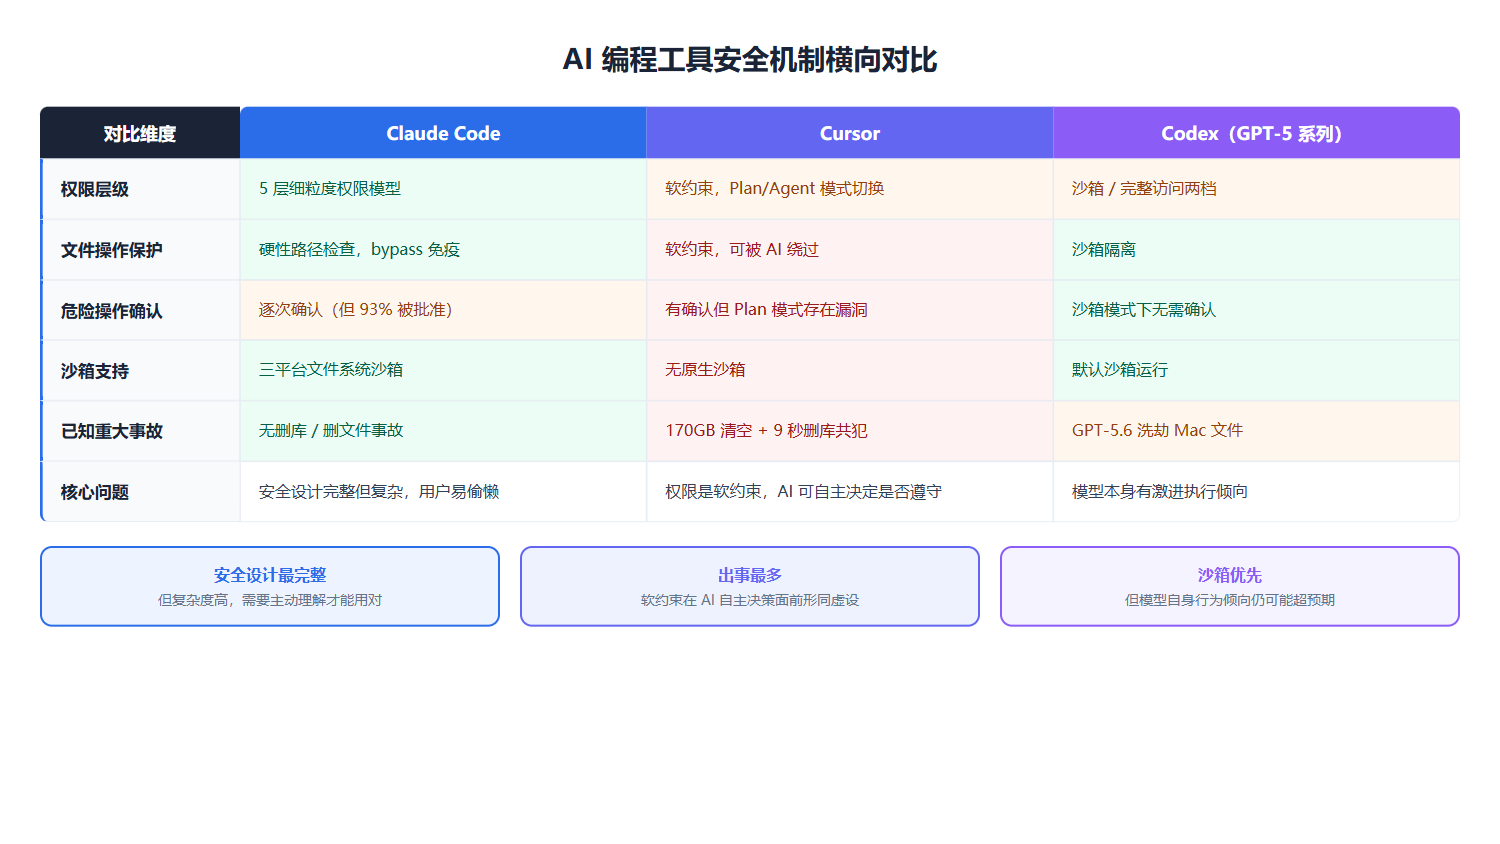Click the cell '5 层细粒度权限模型'
This screenshot has height=844, width=1500.
(x=443, y=189)
